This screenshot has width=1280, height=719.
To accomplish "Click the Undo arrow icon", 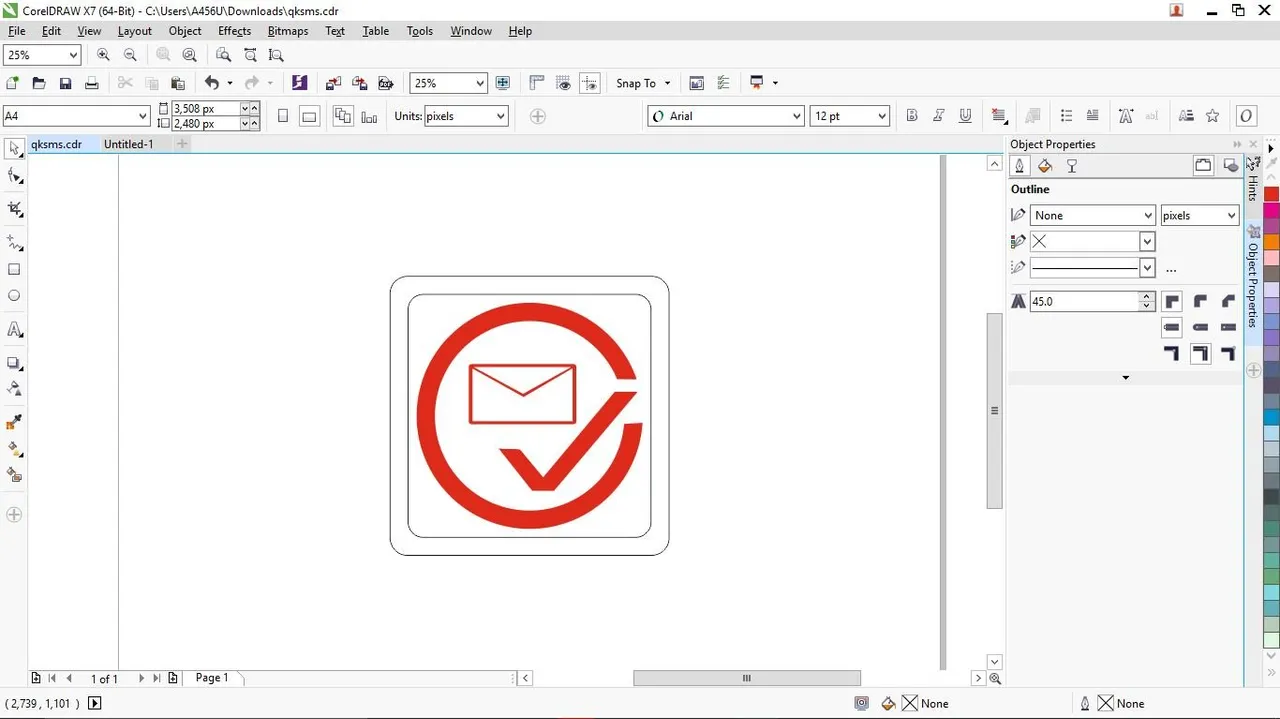I will click(x=211, y=83).
